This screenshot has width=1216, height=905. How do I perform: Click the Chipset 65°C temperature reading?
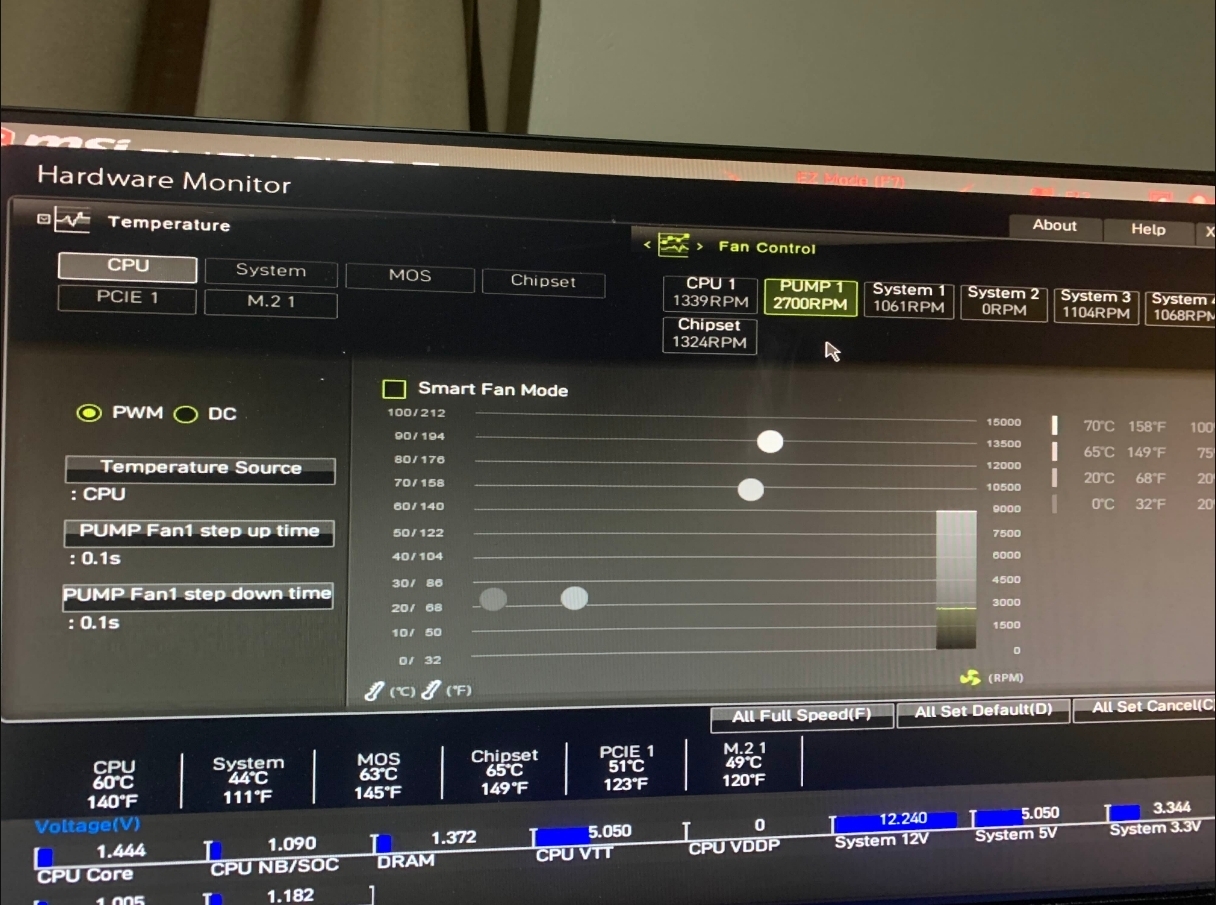coord(504,772)
